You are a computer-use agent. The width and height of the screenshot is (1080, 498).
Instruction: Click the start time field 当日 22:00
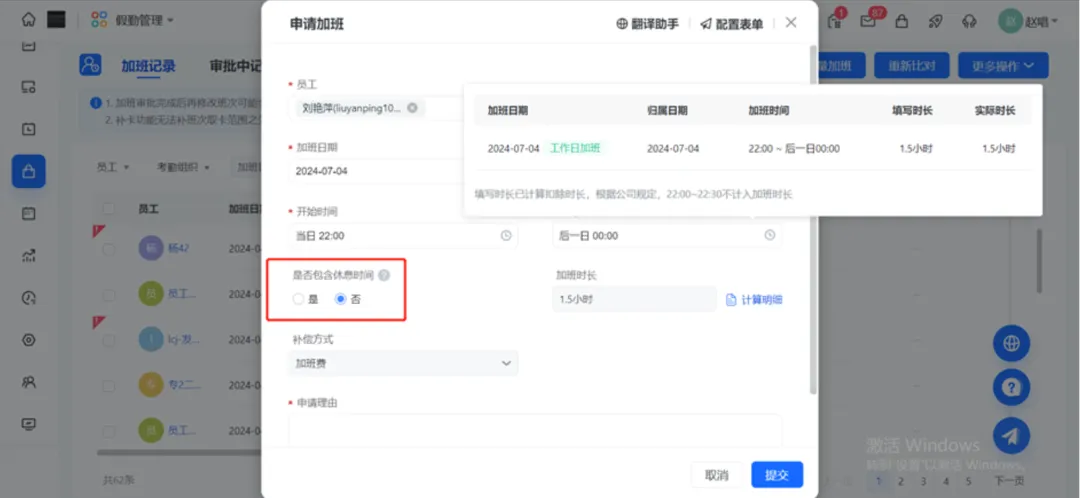pyautogui.click(x=403, y=236)
